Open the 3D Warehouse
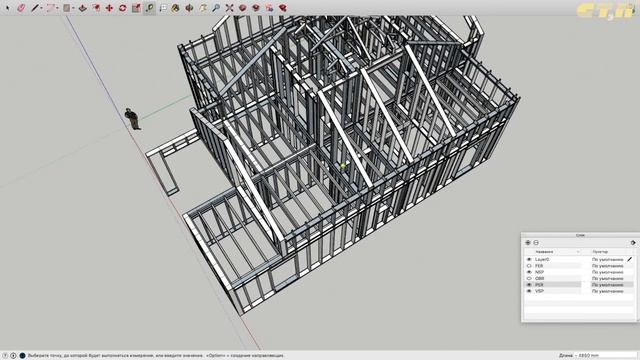 [x=242, y=8]
